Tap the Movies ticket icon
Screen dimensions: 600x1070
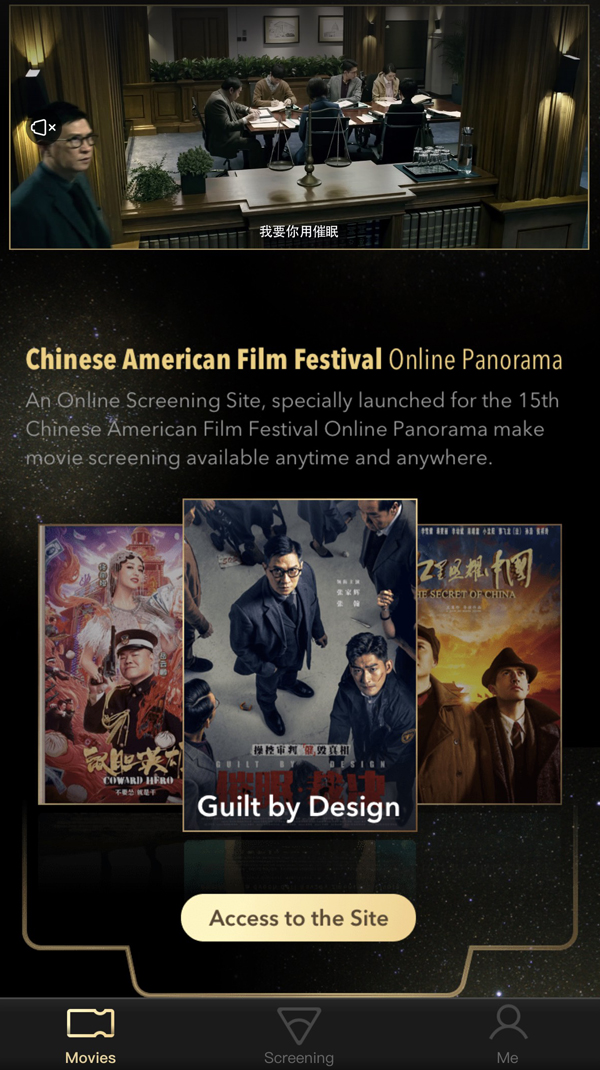point(90,1023)
